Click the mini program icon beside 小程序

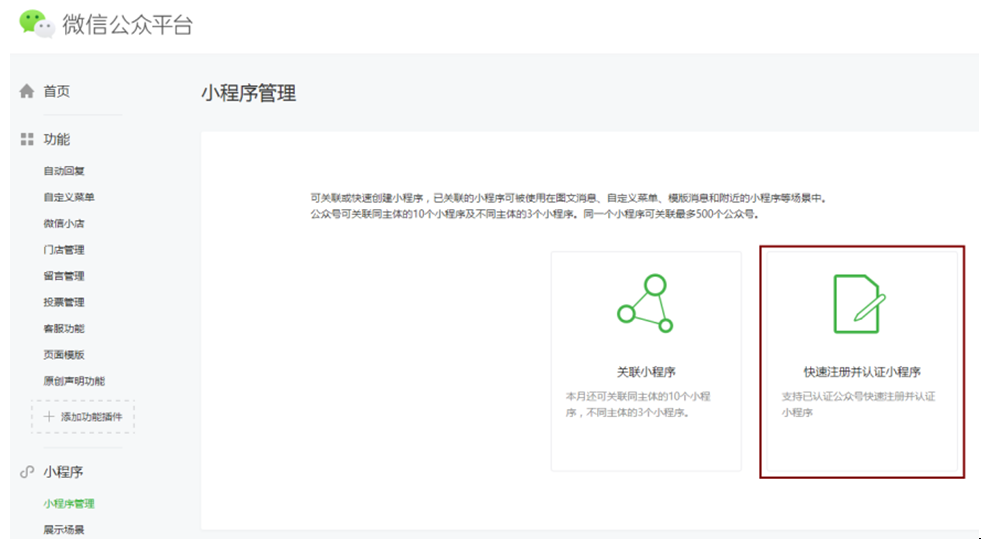coord(27,471)
